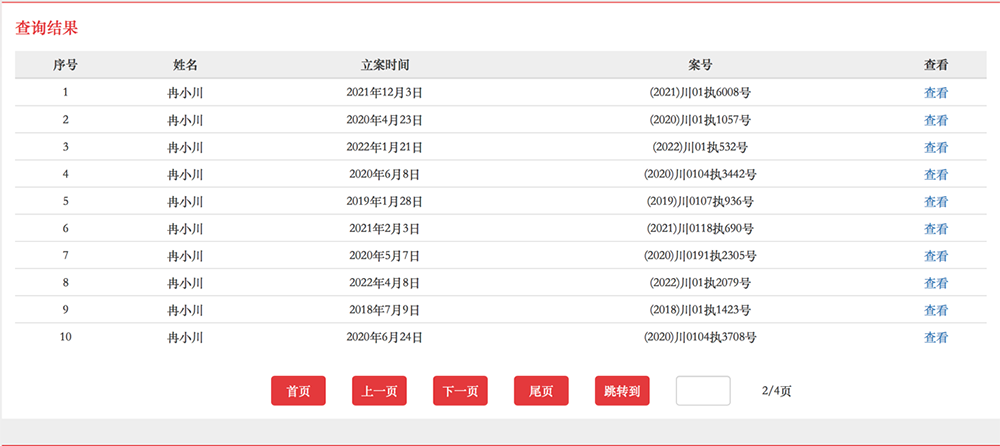Click the 上一页 previous page button

(x=379, y=390)
